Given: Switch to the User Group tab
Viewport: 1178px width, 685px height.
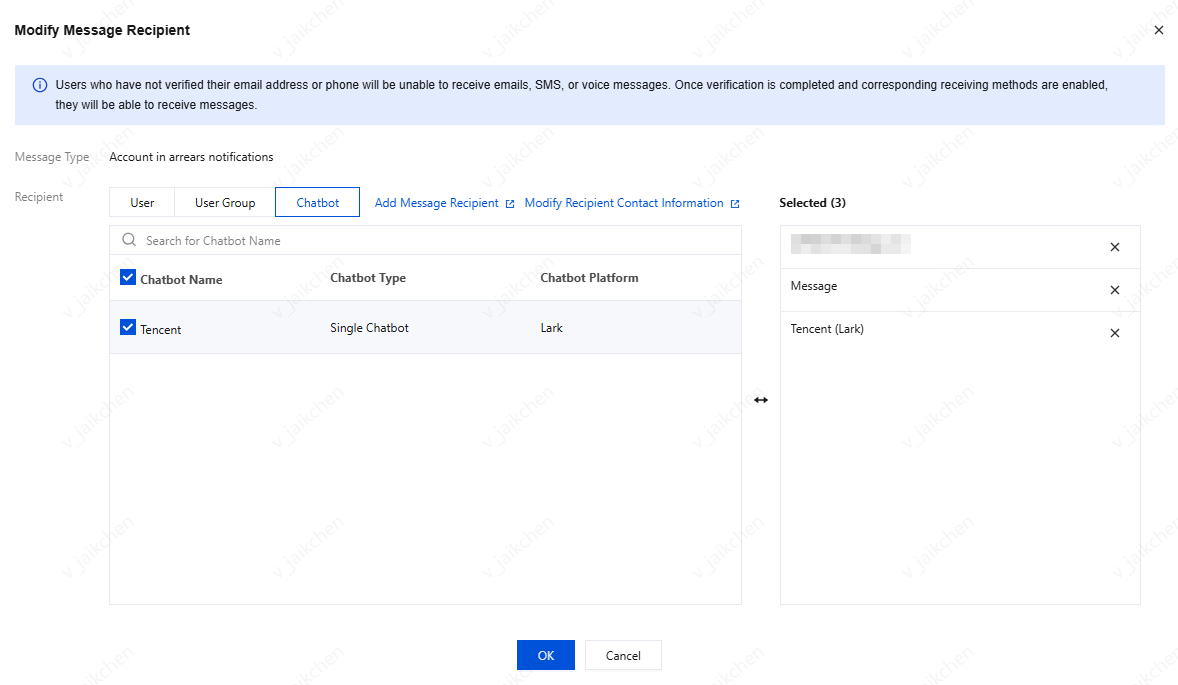Looking at the screenshot, I should 225,203.
